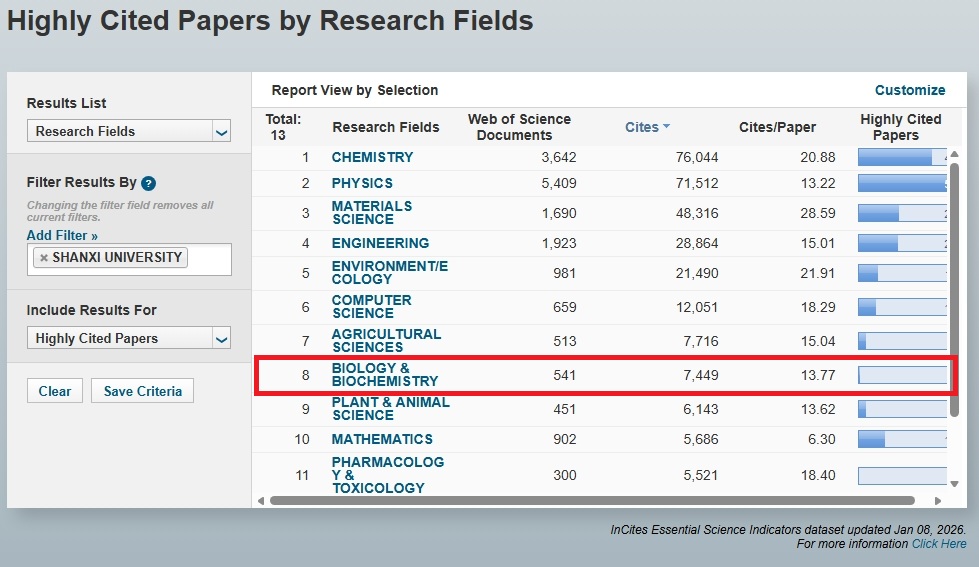979x567 pixels.
Task: Click the Add Filter link
Action: click(x=62, y=235)
